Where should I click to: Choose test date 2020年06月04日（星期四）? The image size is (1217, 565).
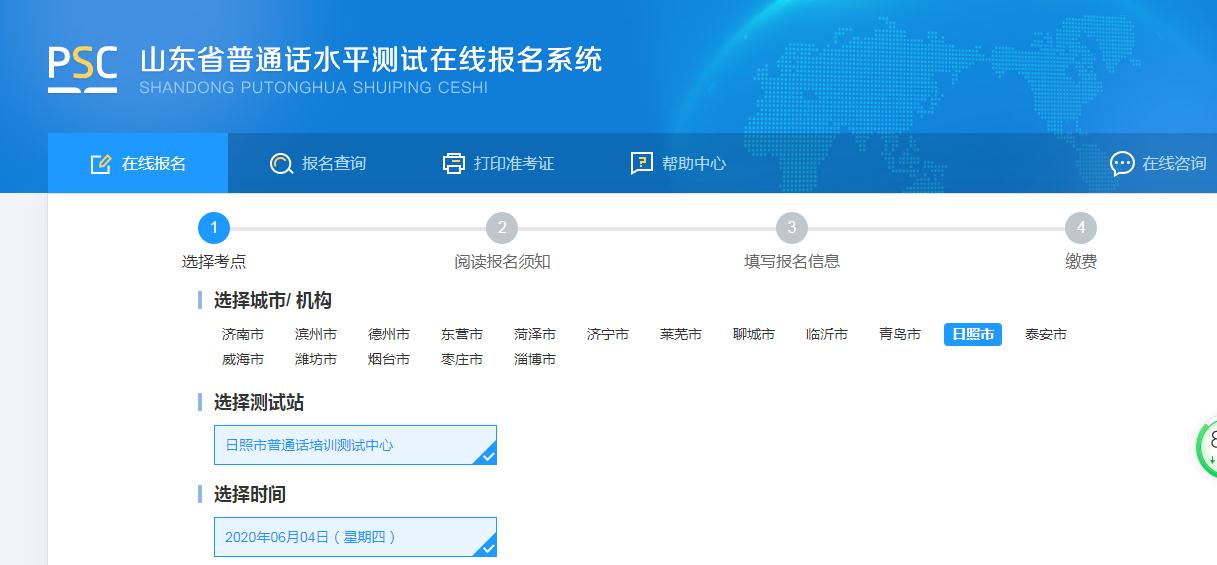[355, 537]
